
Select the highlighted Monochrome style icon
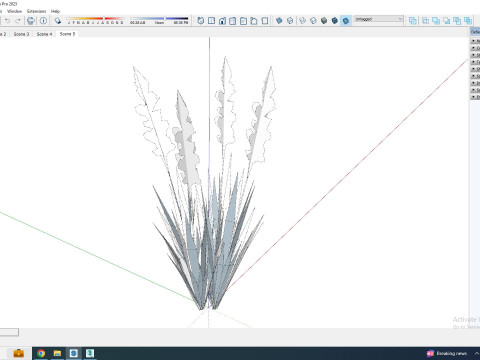346,21
